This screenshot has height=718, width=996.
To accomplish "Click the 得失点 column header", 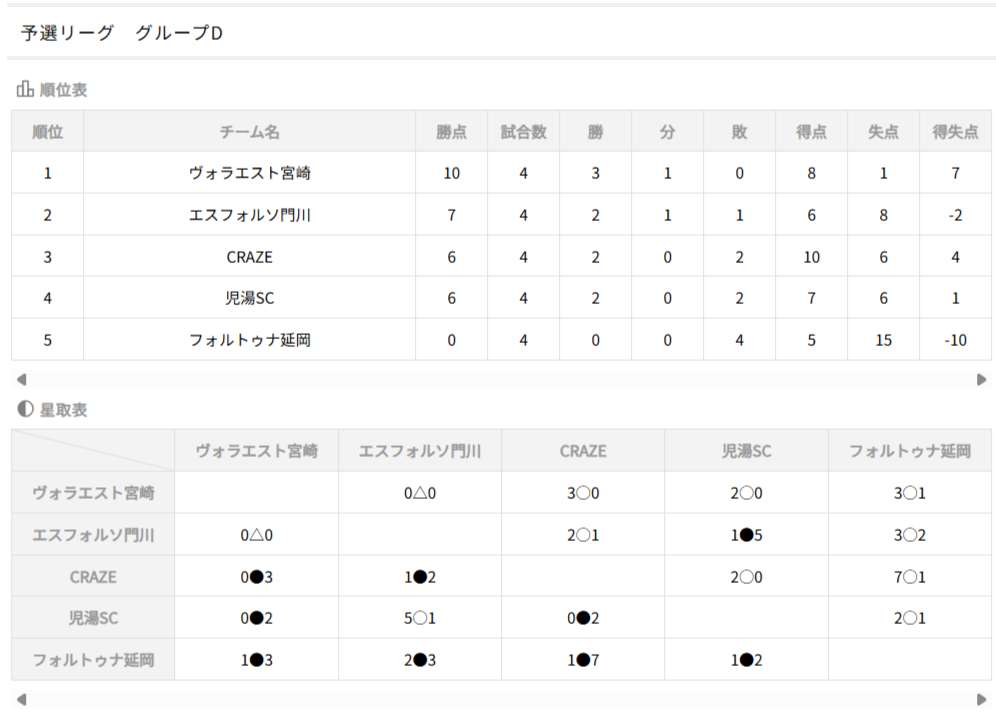I will pos(955,132).
